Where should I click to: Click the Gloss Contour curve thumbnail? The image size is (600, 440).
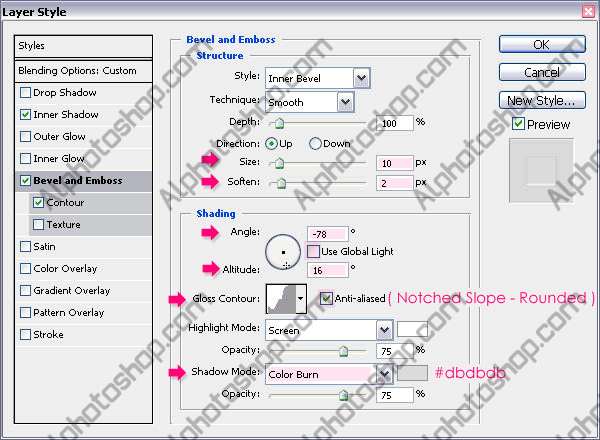click(x=282, y=299)
